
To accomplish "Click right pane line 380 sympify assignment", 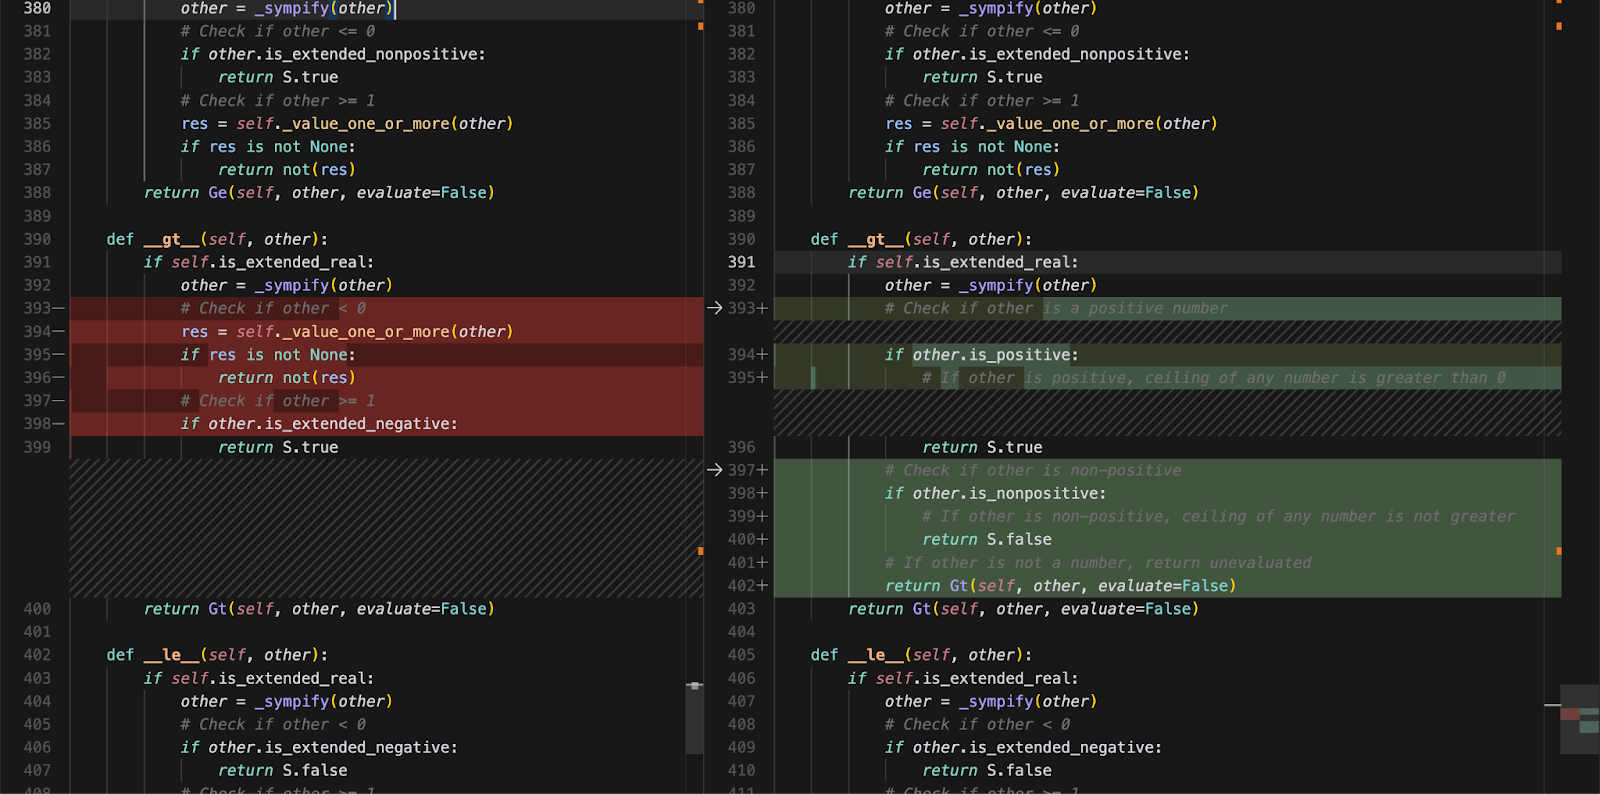I will coord(991,8).
